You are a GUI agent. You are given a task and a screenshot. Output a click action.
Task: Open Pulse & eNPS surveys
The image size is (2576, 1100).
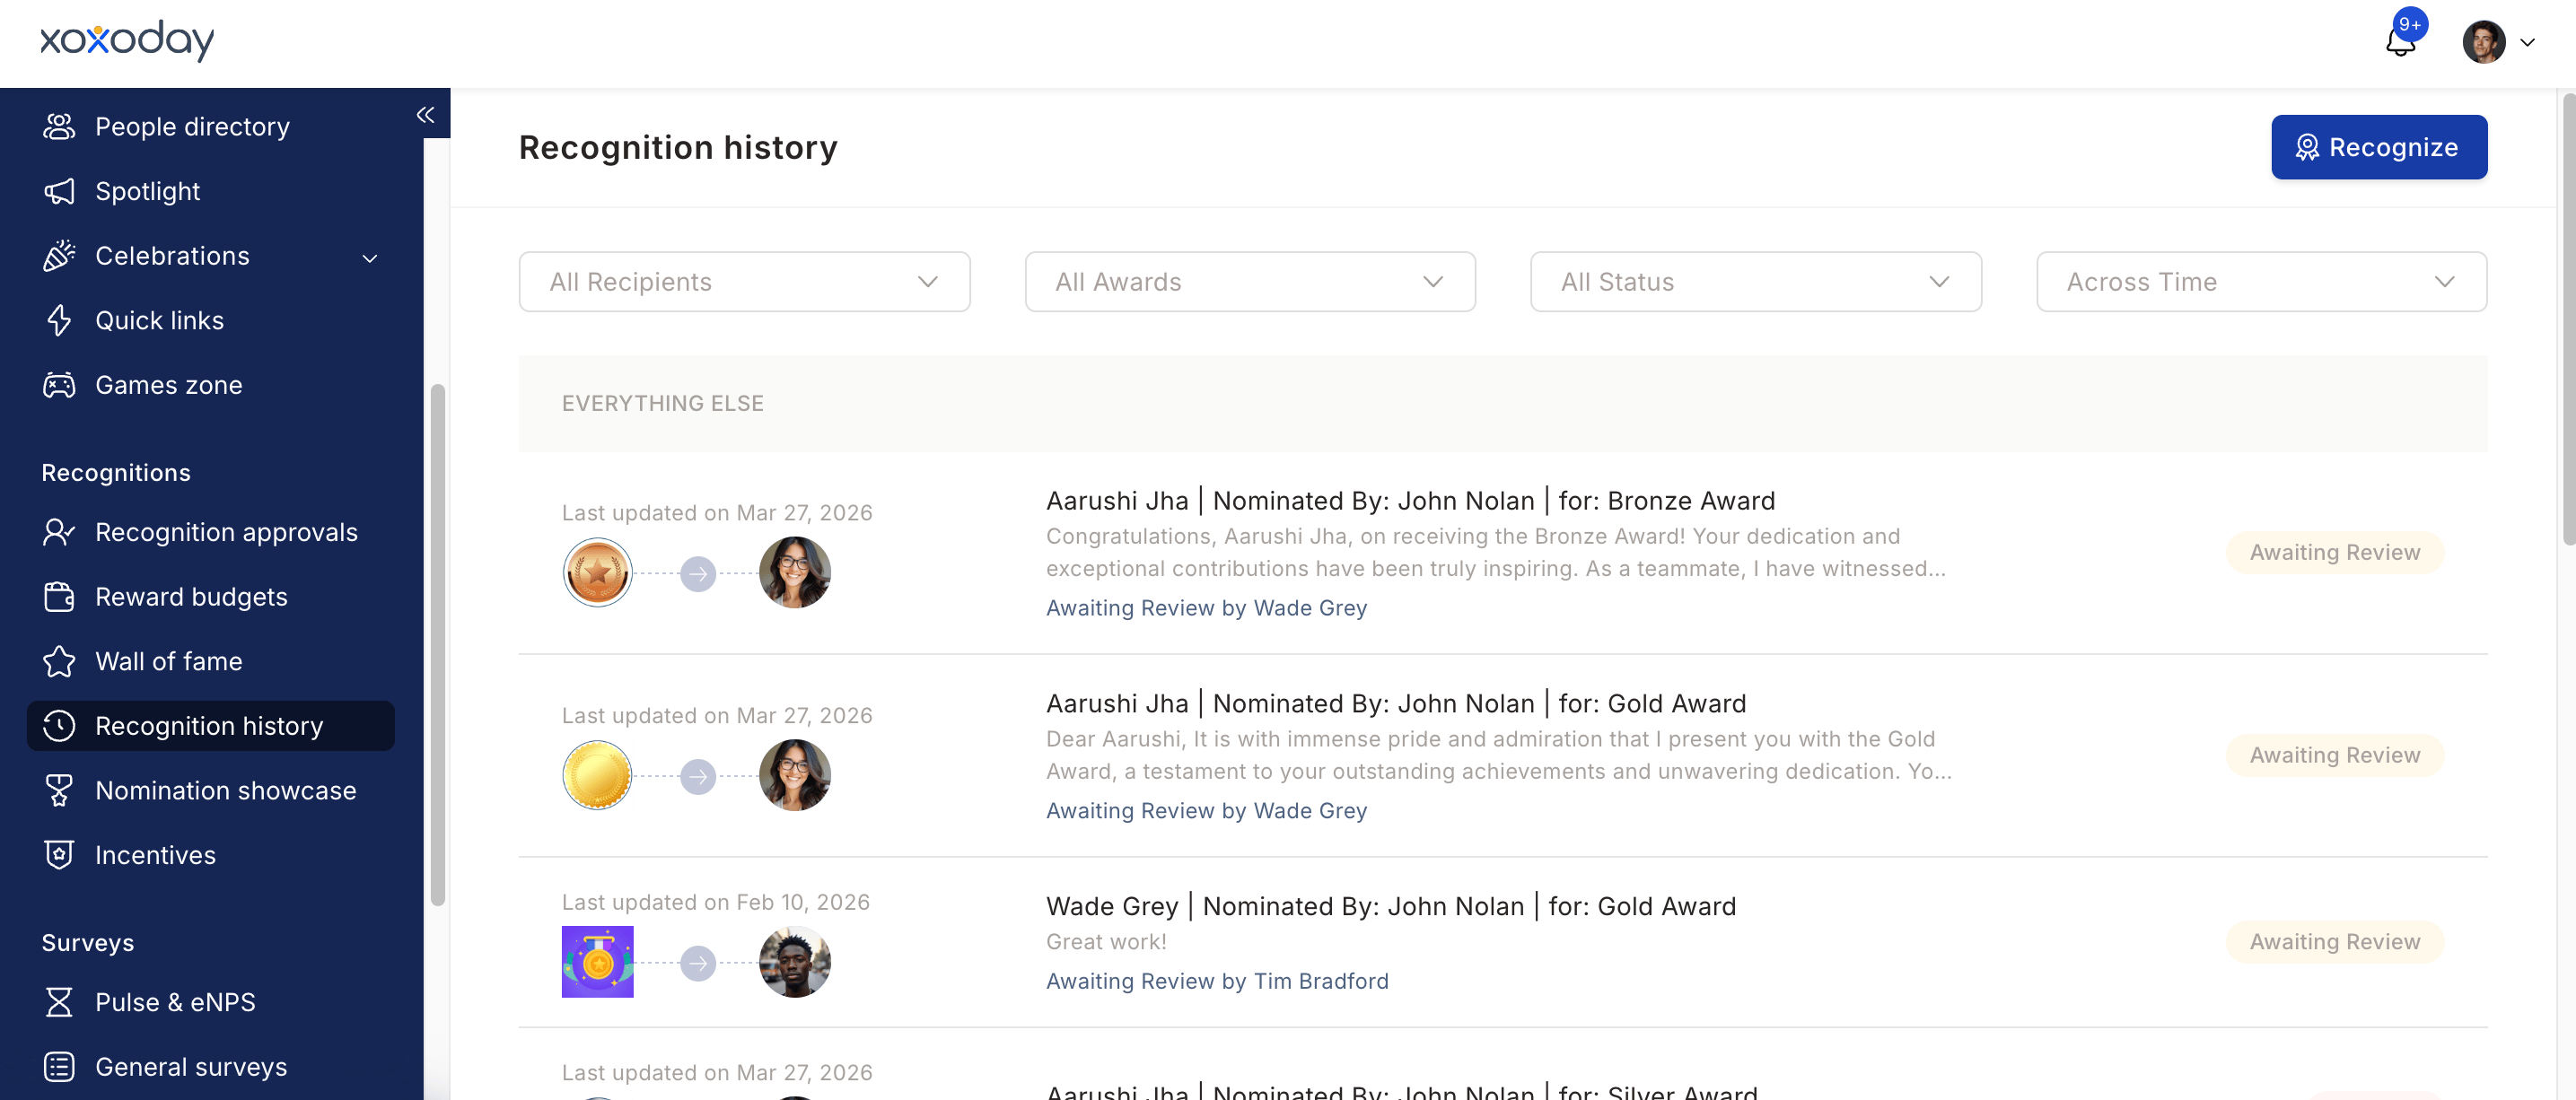175,1002
